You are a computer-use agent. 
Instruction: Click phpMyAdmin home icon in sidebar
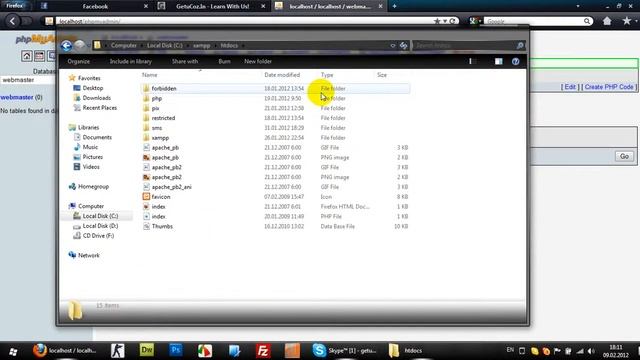point(27,56)
